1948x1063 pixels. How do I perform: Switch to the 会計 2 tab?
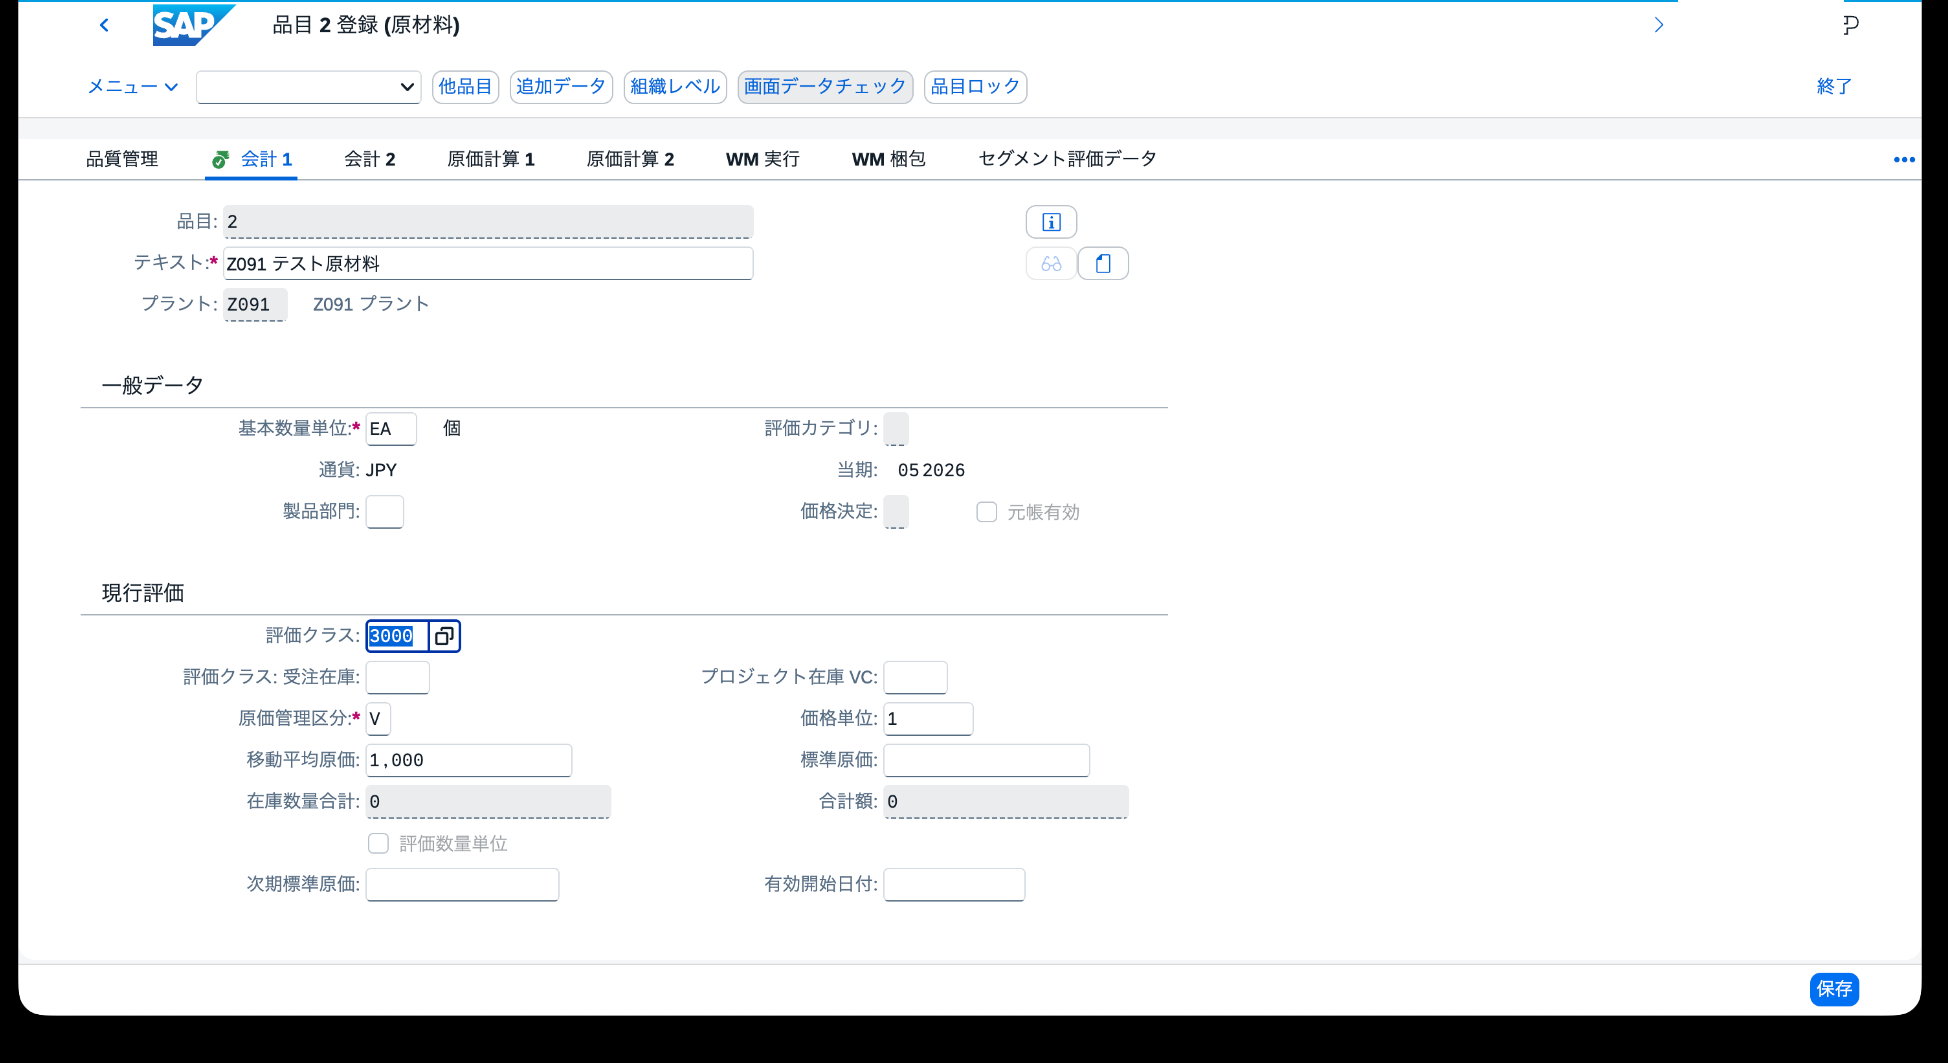370,159
